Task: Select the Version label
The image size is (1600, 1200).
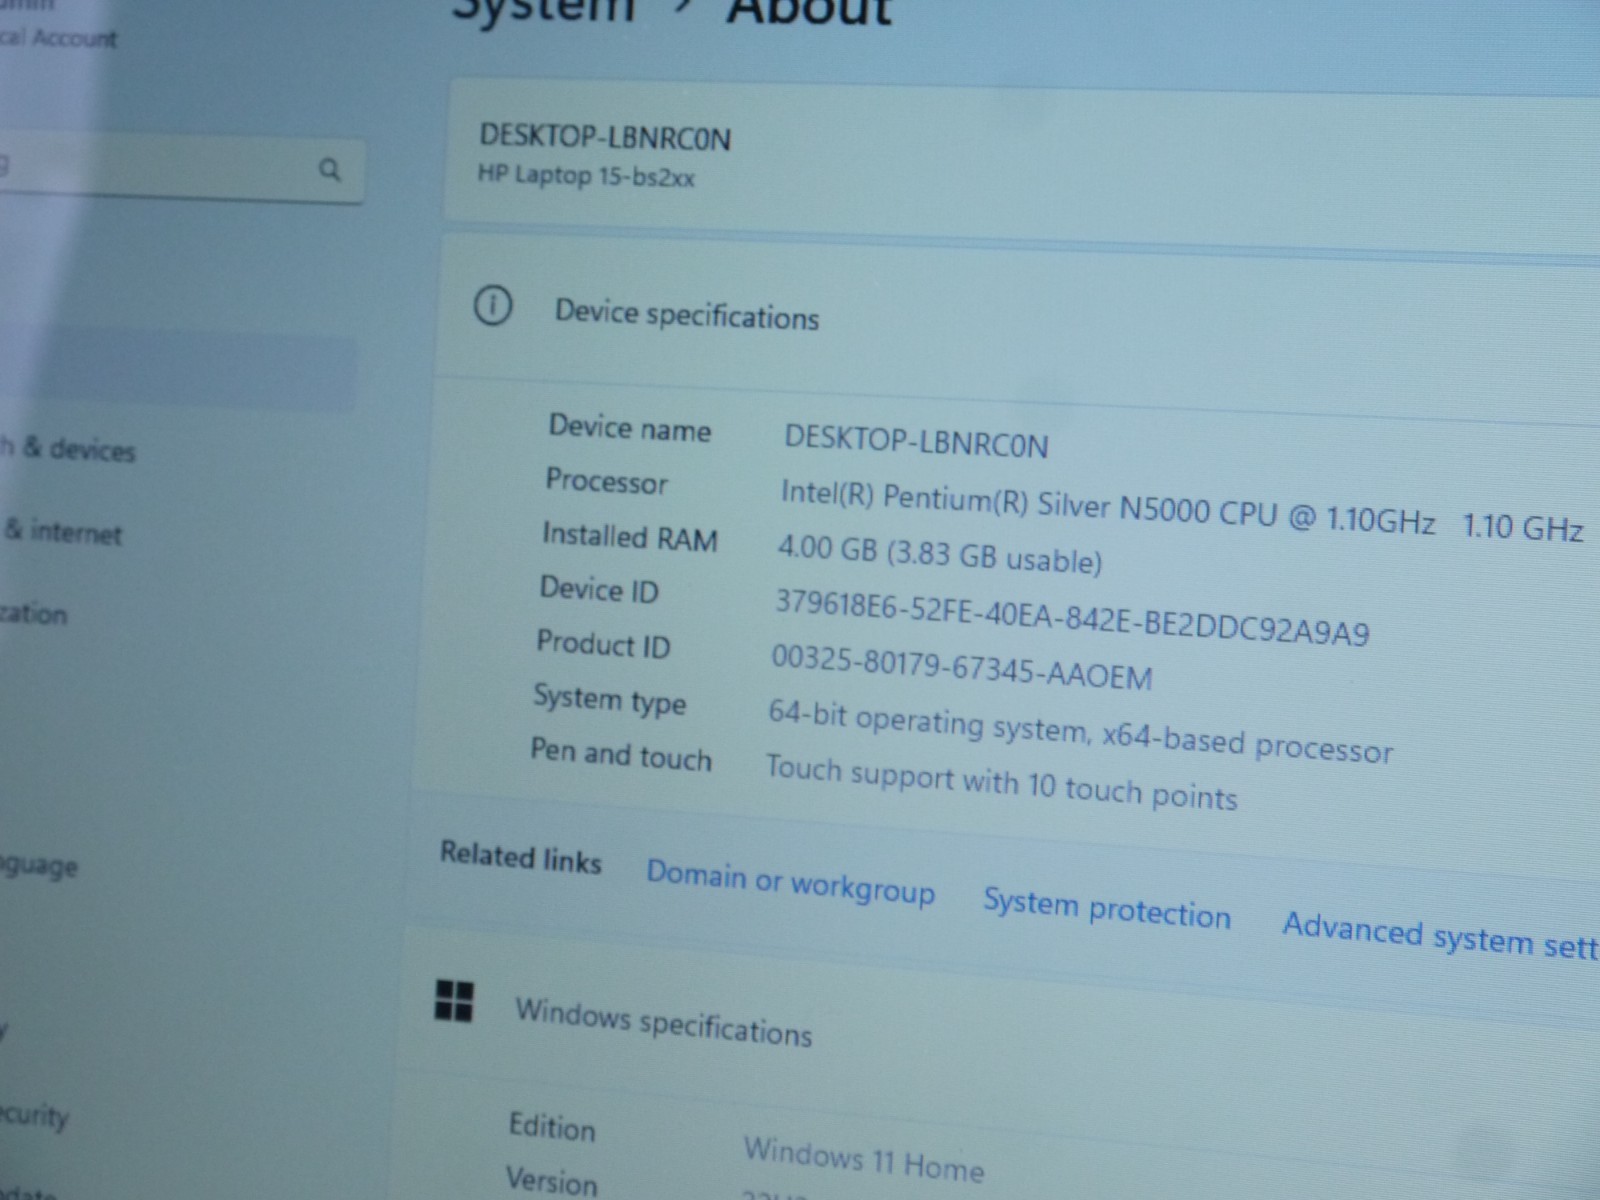Action: click(x=552, y=1180)
